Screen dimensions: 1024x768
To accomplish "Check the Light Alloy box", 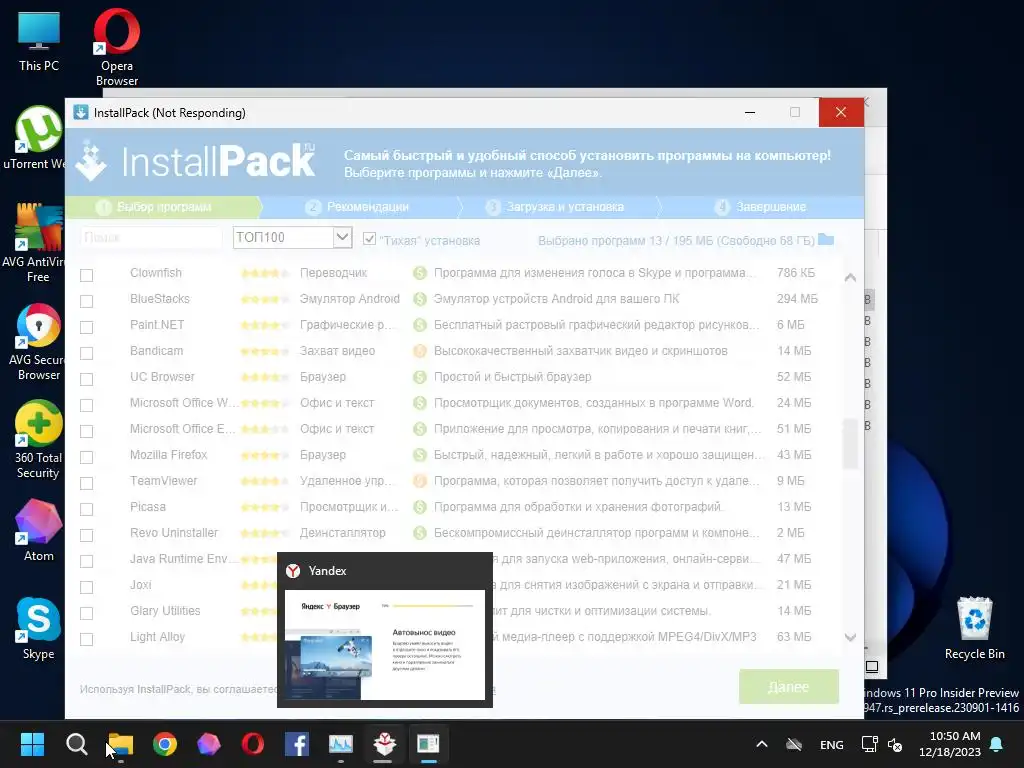I will click(x=86, y=639).
